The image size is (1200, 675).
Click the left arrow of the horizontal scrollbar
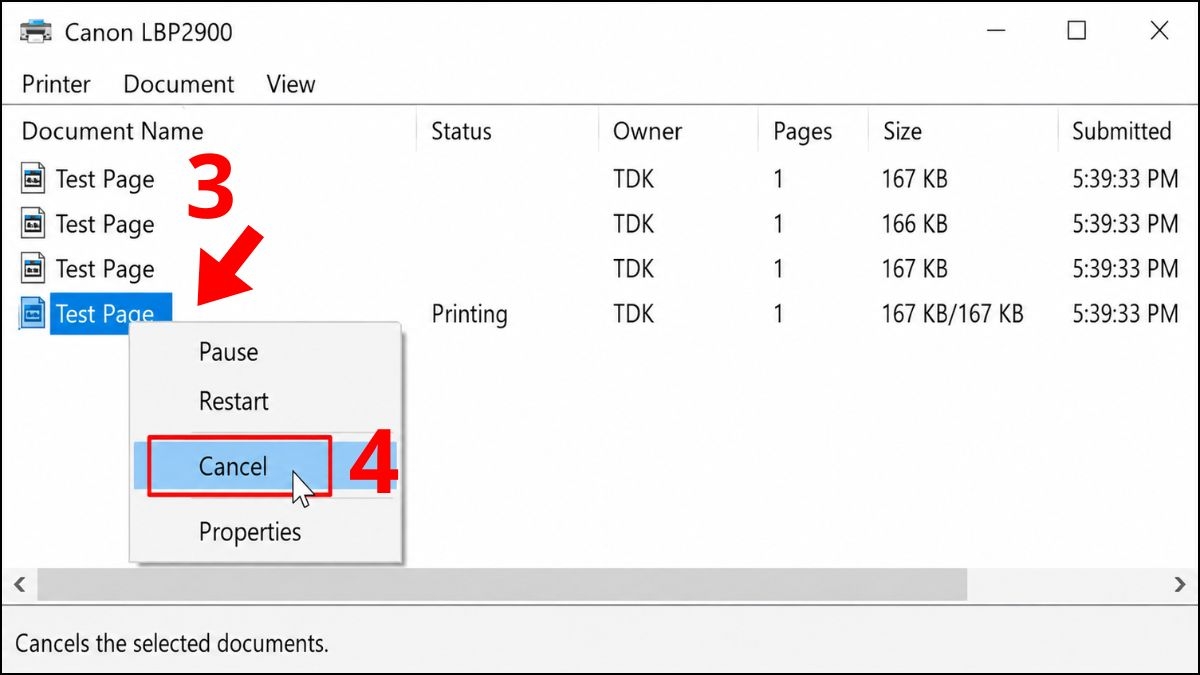[19, 583]
